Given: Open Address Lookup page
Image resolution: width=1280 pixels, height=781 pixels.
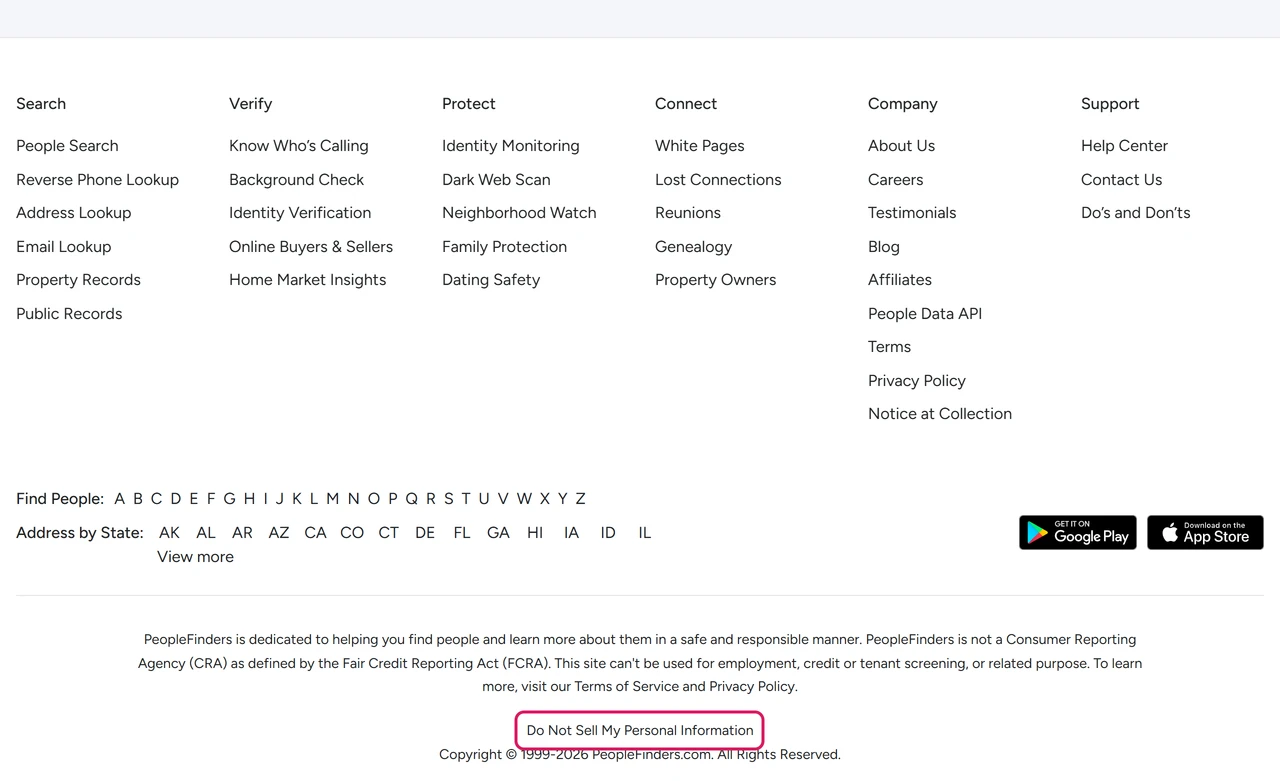Looking at the screenshot, I should pyautogui.click(x=73, y=213).
